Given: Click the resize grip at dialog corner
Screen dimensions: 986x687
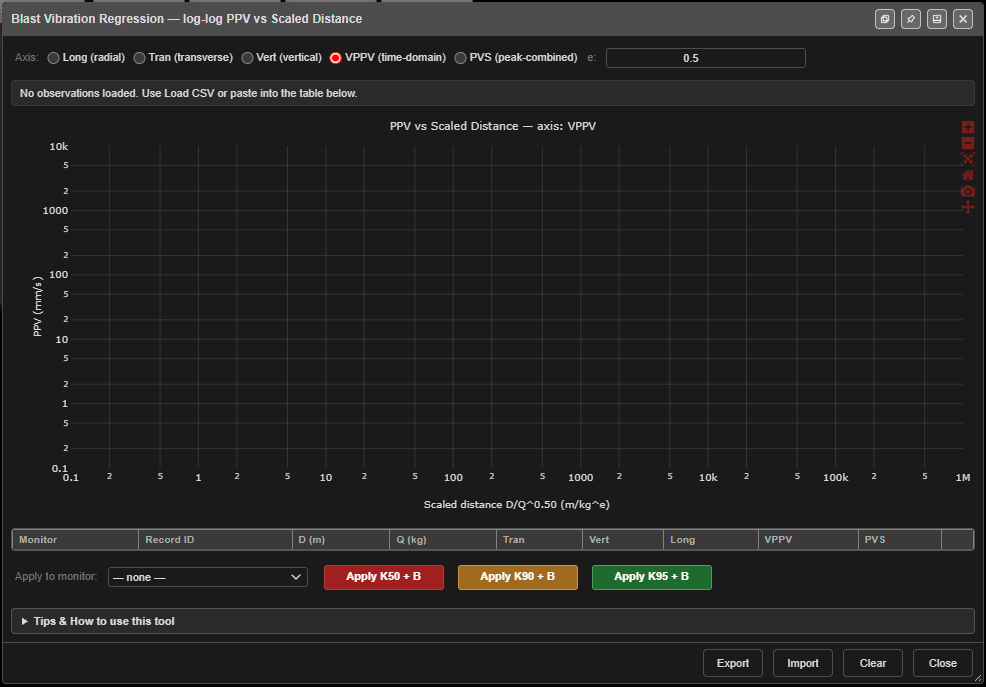Looking at the screenshot, I should [978, 679].
